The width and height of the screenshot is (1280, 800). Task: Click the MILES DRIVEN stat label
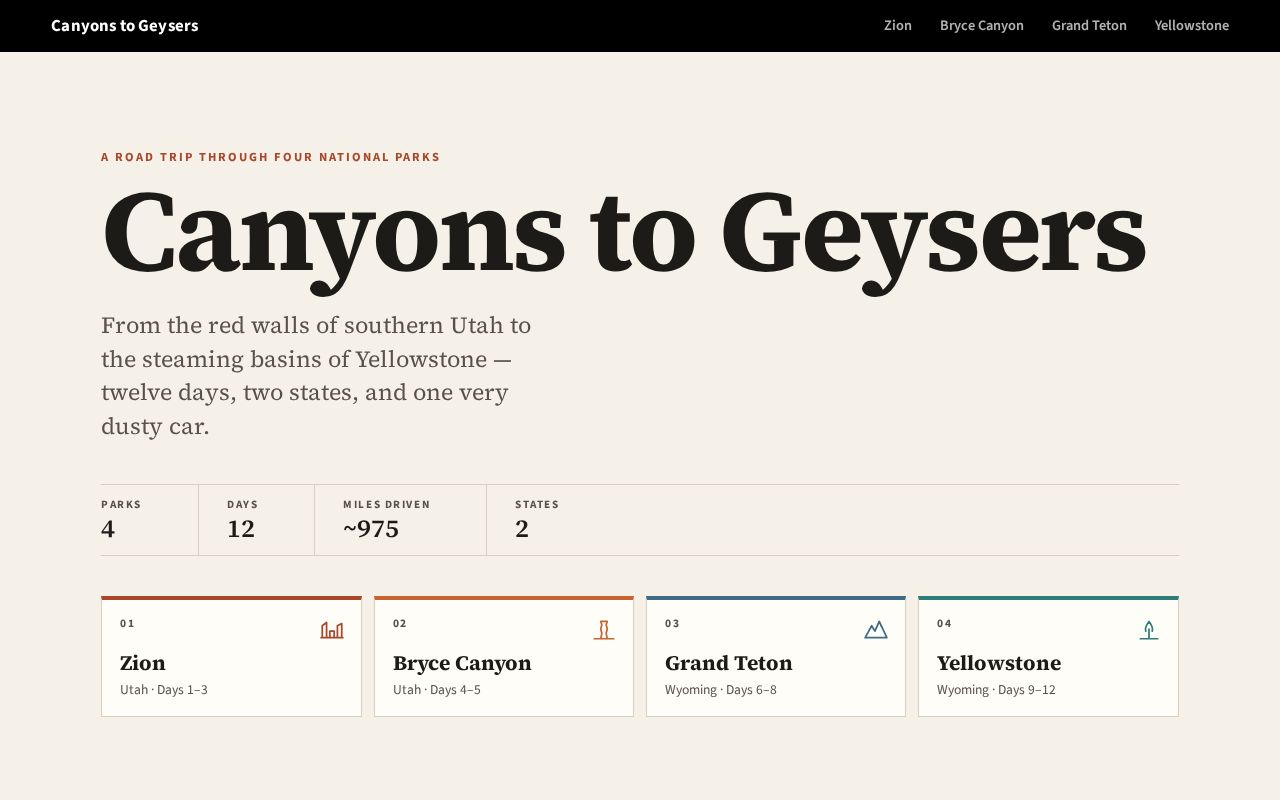point(387,505)
